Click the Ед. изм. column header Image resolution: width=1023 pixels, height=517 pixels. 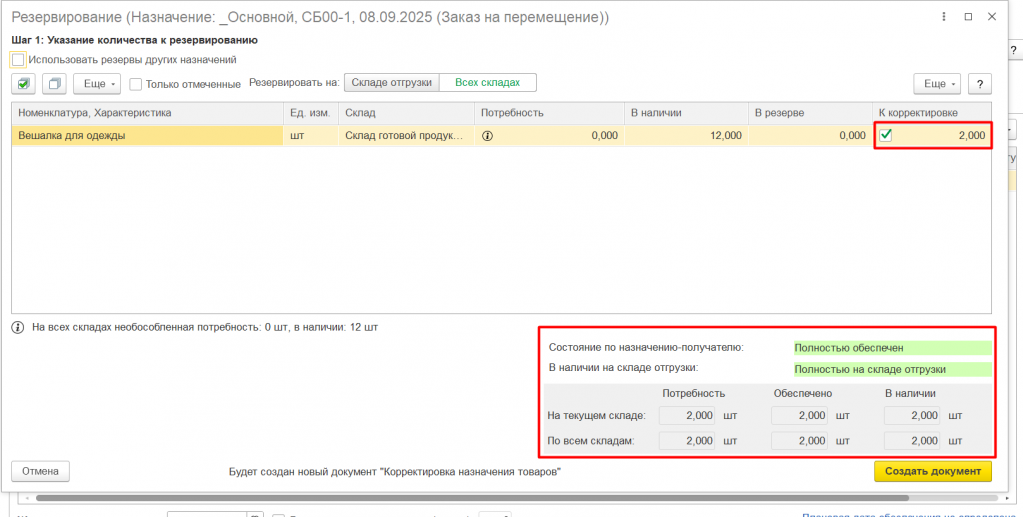pyautogui.click(x=311, y=113)
